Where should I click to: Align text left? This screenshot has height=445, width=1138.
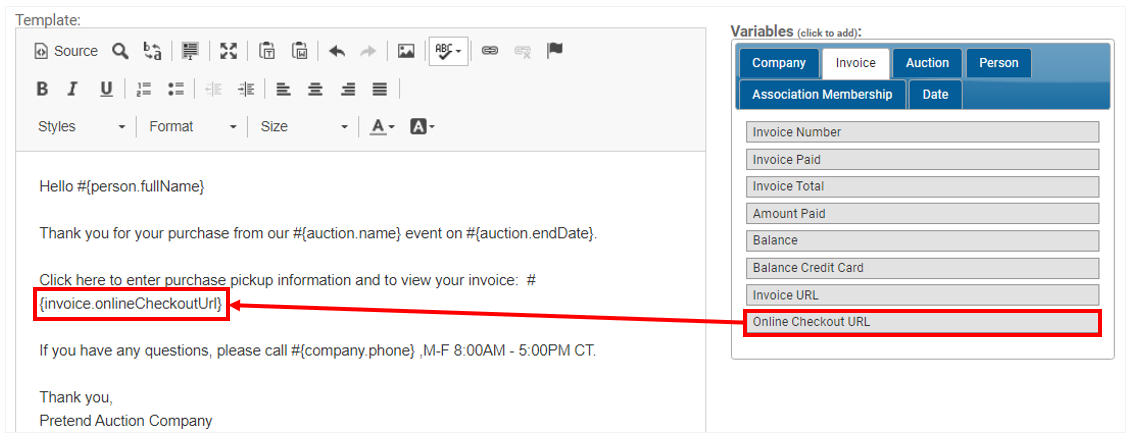pyautogui.click(x=283, y=89)
